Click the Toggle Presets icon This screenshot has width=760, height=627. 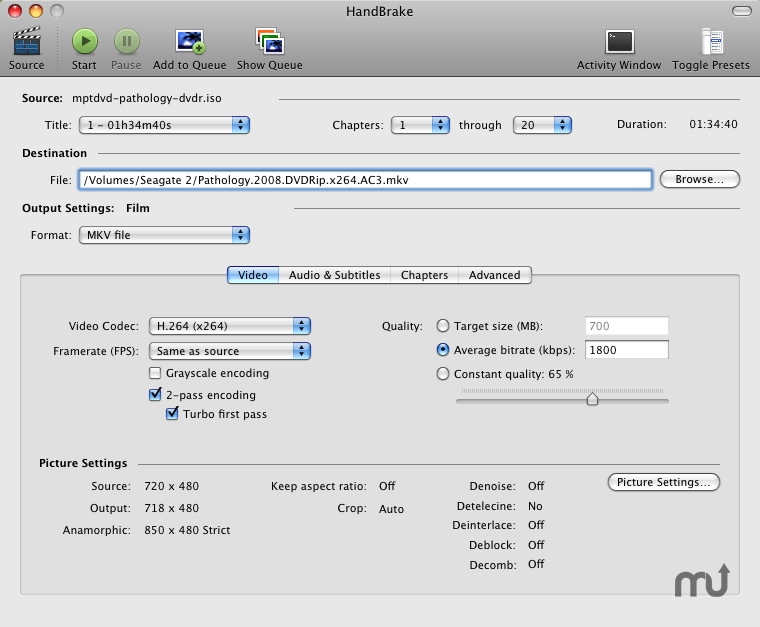[x=711, y=42]
